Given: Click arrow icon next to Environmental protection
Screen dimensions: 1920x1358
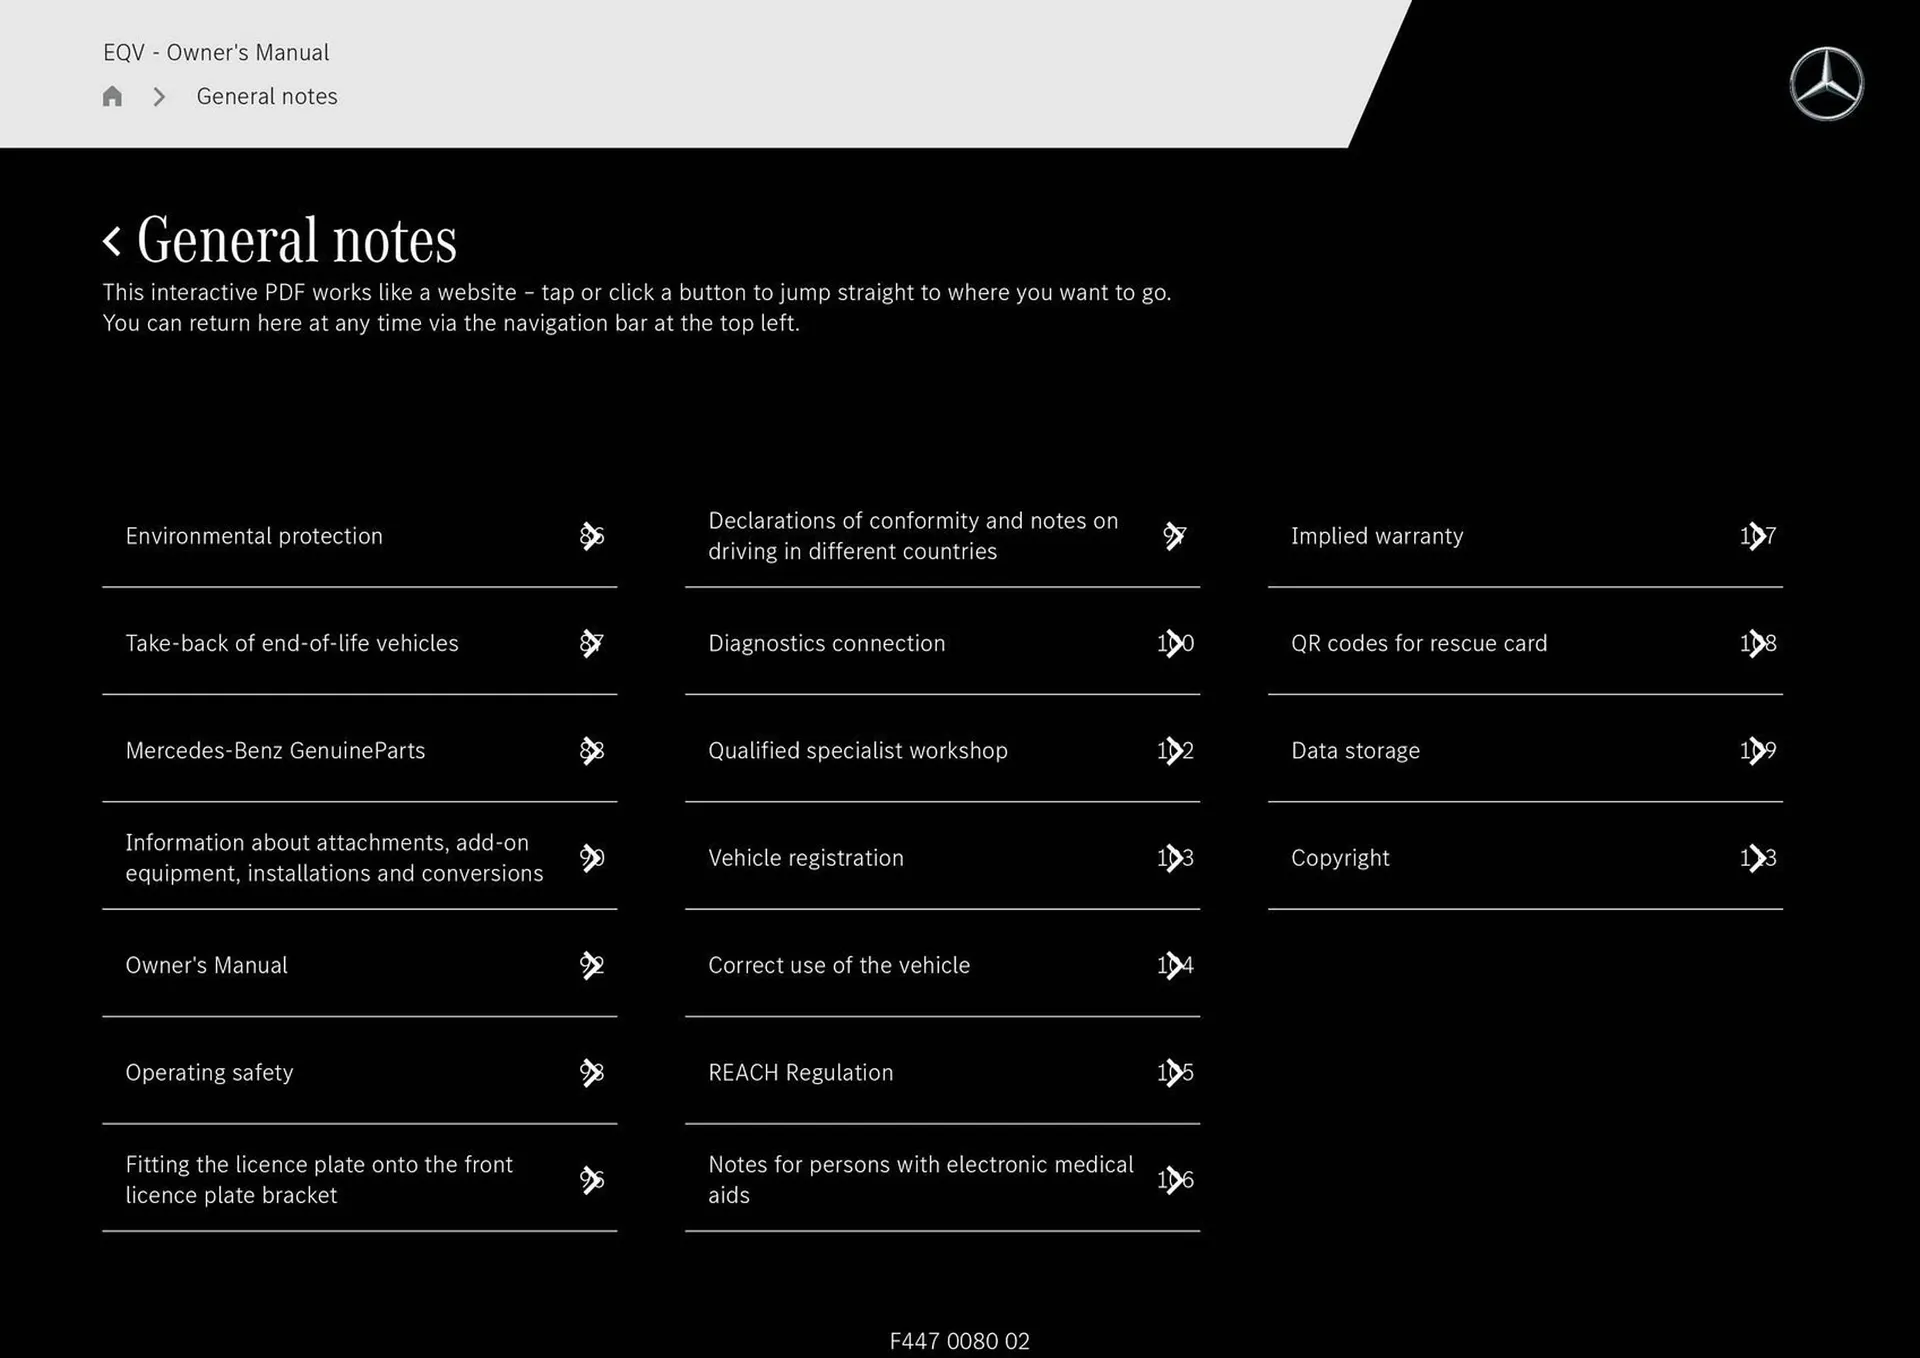Looking at the screenshot, I should [592, 536].
